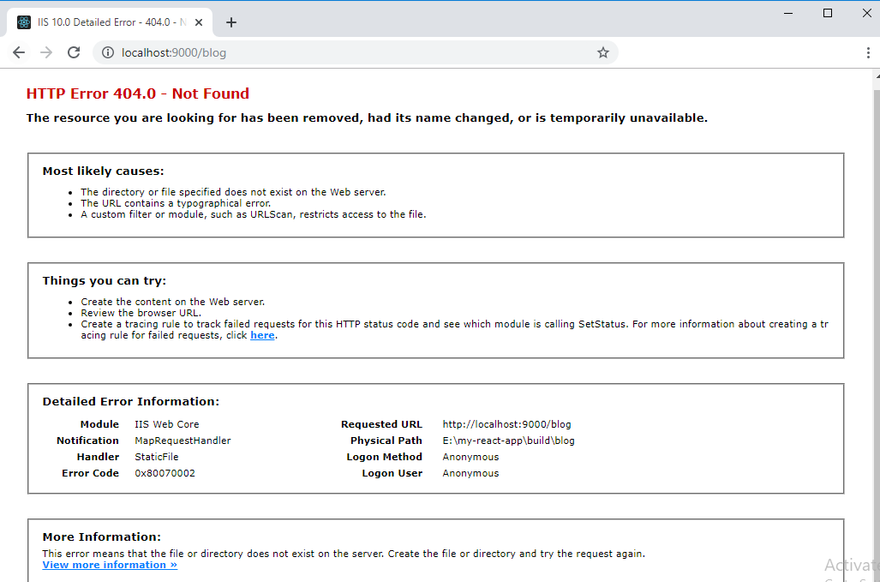Close the IIS 10.0 Detailed Error tab
This screenshot has width=880, height=582.
(200, 22)
